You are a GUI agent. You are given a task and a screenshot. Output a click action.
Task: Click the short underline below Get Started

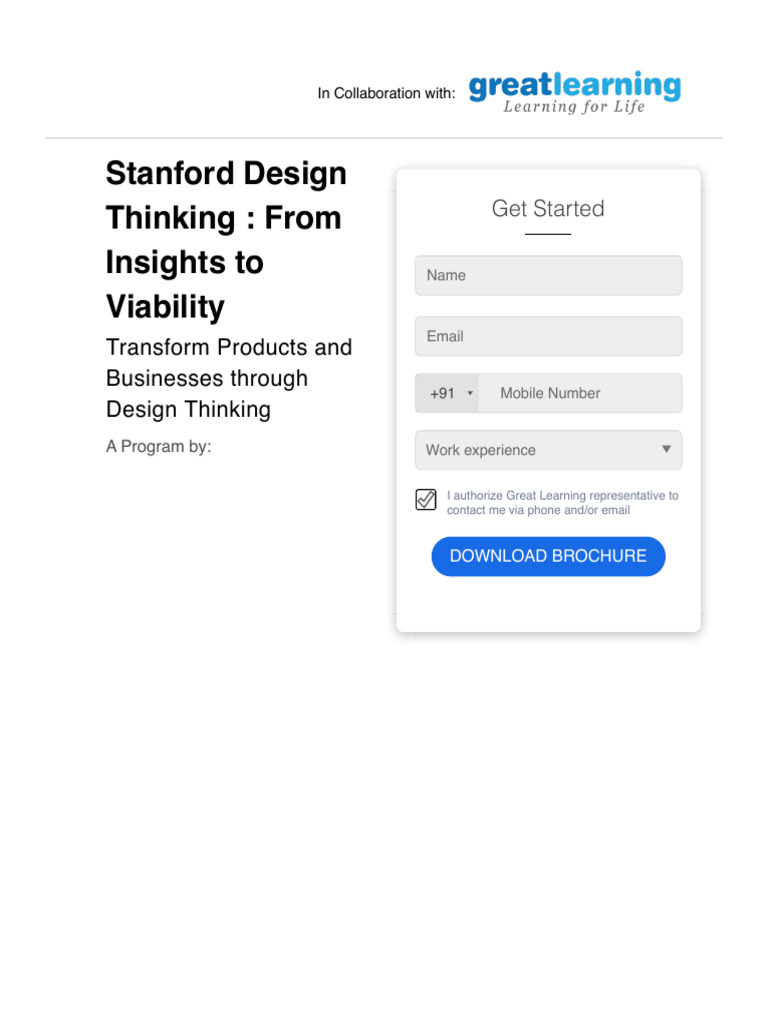[x=548, y=234]
